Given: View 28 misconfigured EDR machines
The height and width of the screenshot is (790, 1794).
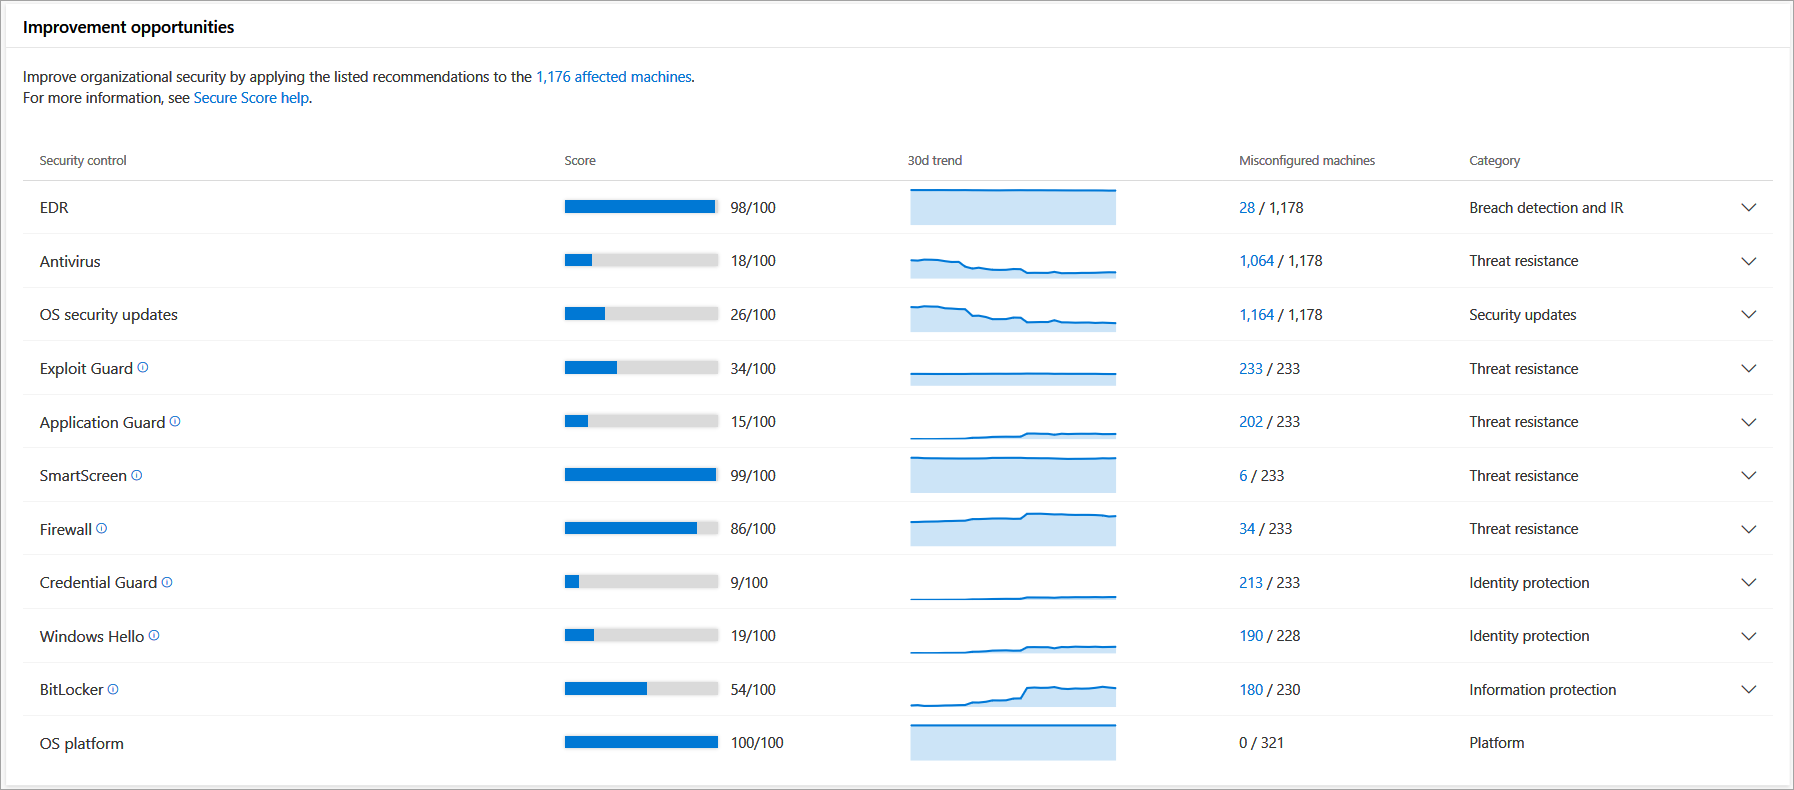Looking at the screenshot, I should 1246,208.
